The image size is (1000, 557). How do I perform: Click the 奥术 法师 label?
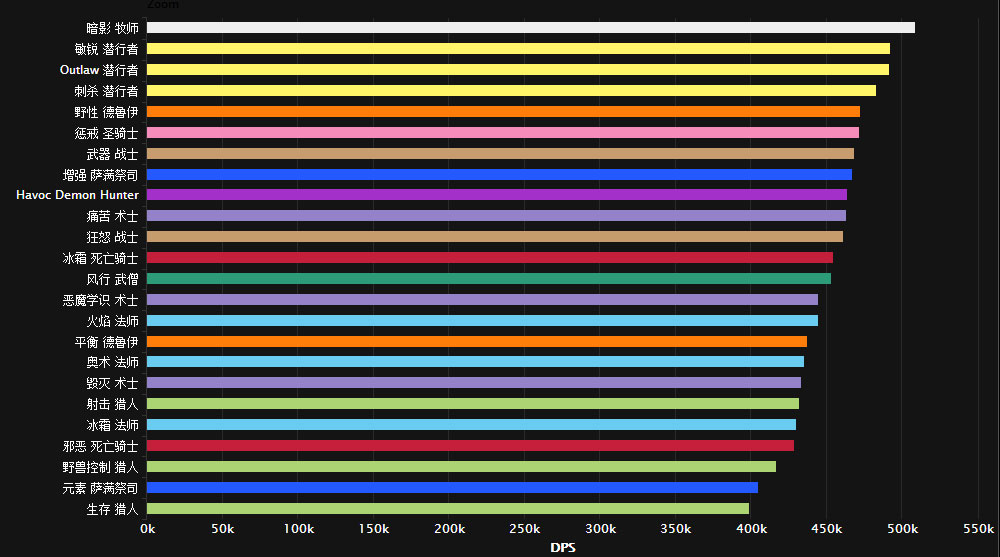point(112,362)
